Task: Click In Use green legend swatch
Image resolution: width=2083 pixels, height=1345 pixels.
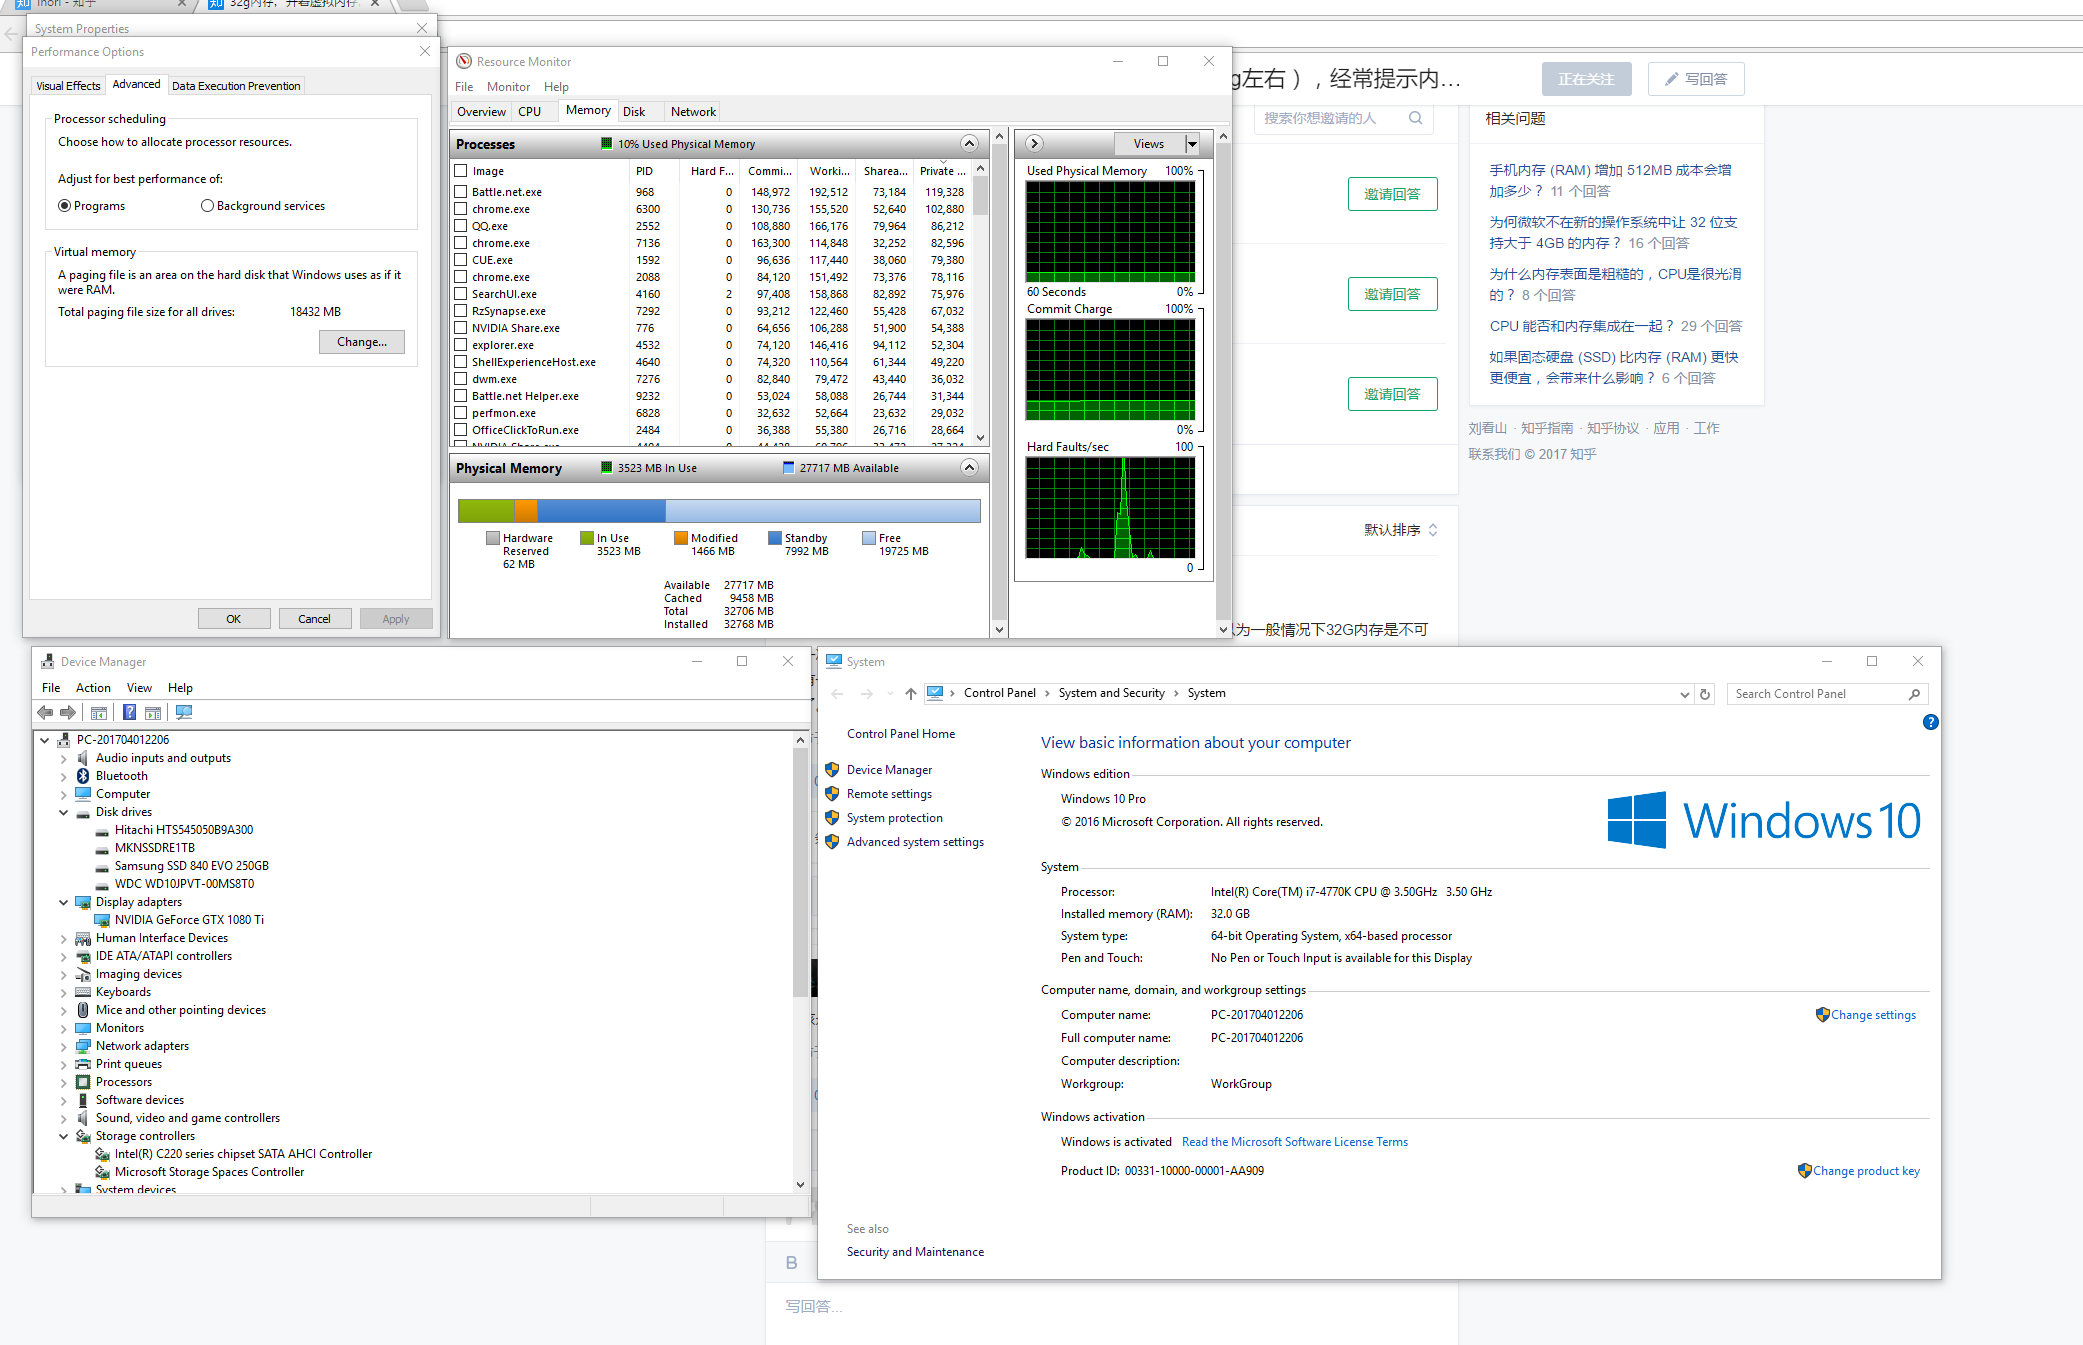Action: click(587, 538)
